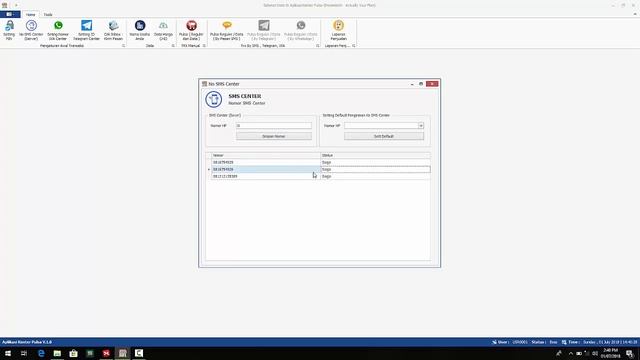Click the Time entry in status bar
The height and width of the screenshot is (360, 640).
[599, 342]
